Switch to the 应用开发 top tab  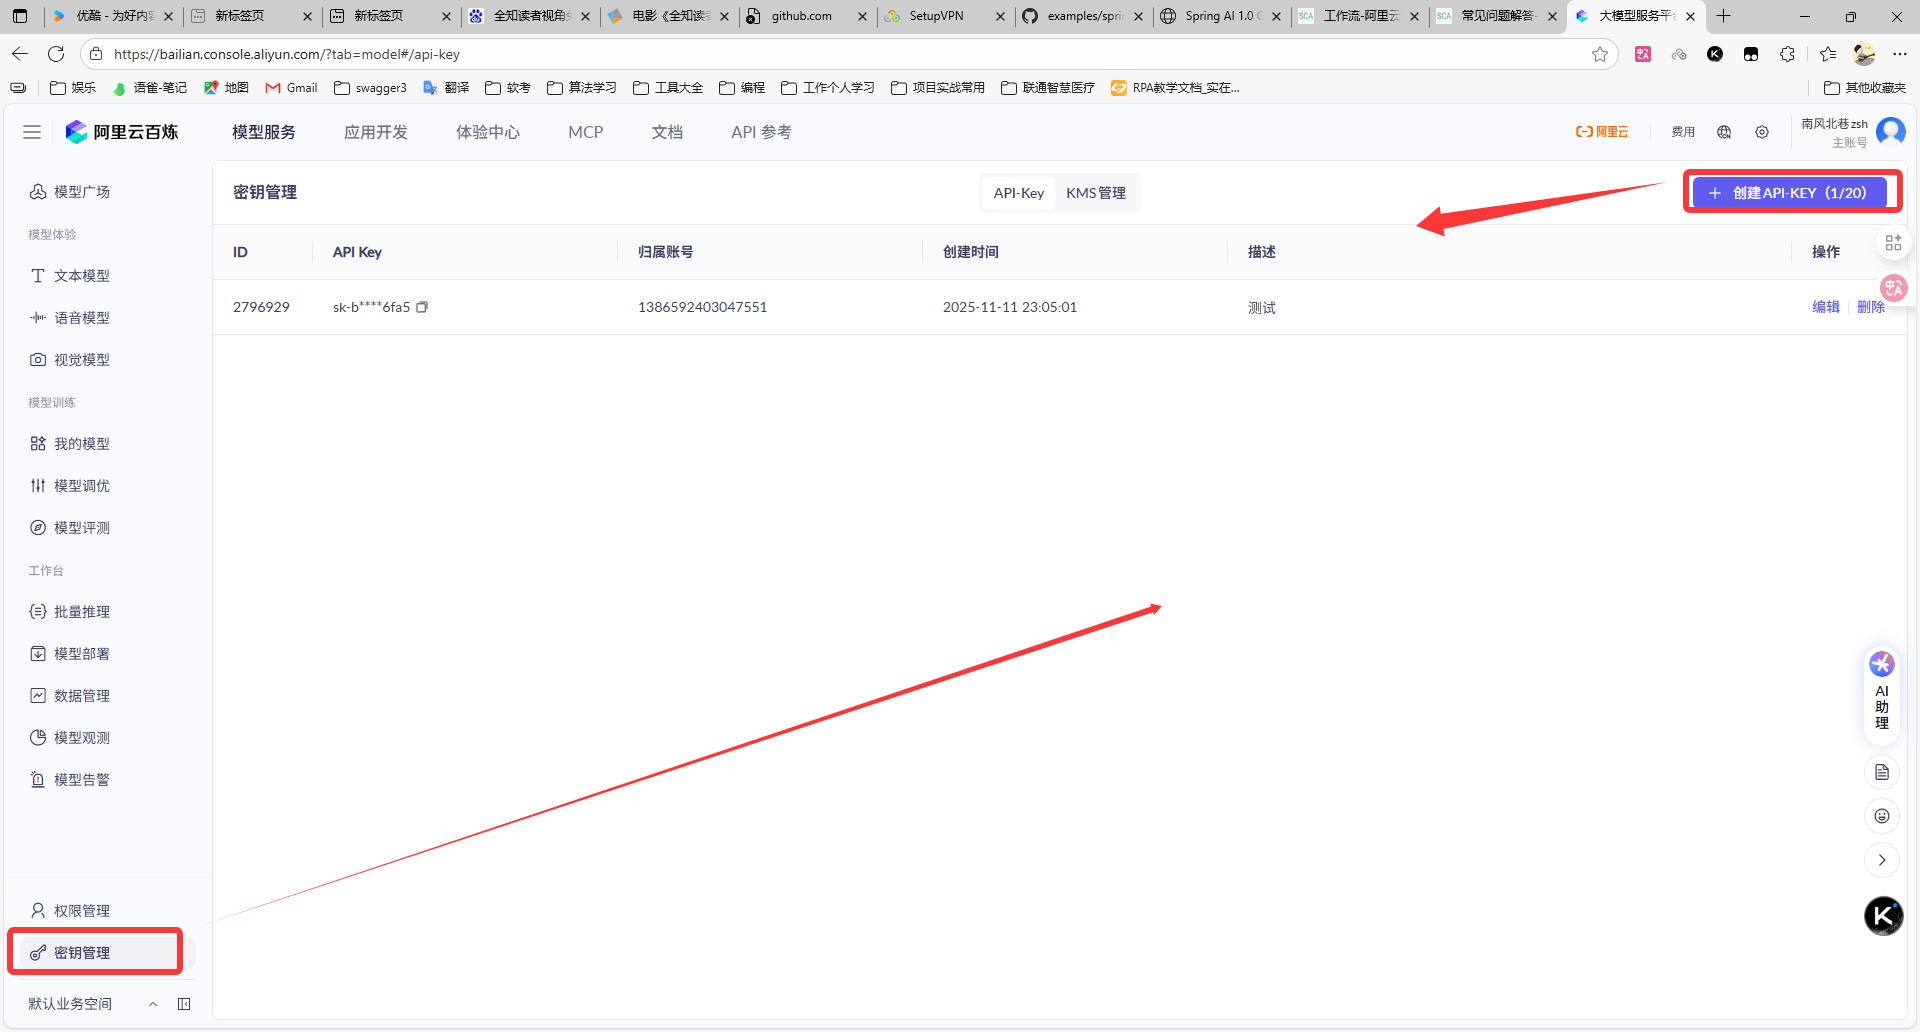click(x=376, y=132)
